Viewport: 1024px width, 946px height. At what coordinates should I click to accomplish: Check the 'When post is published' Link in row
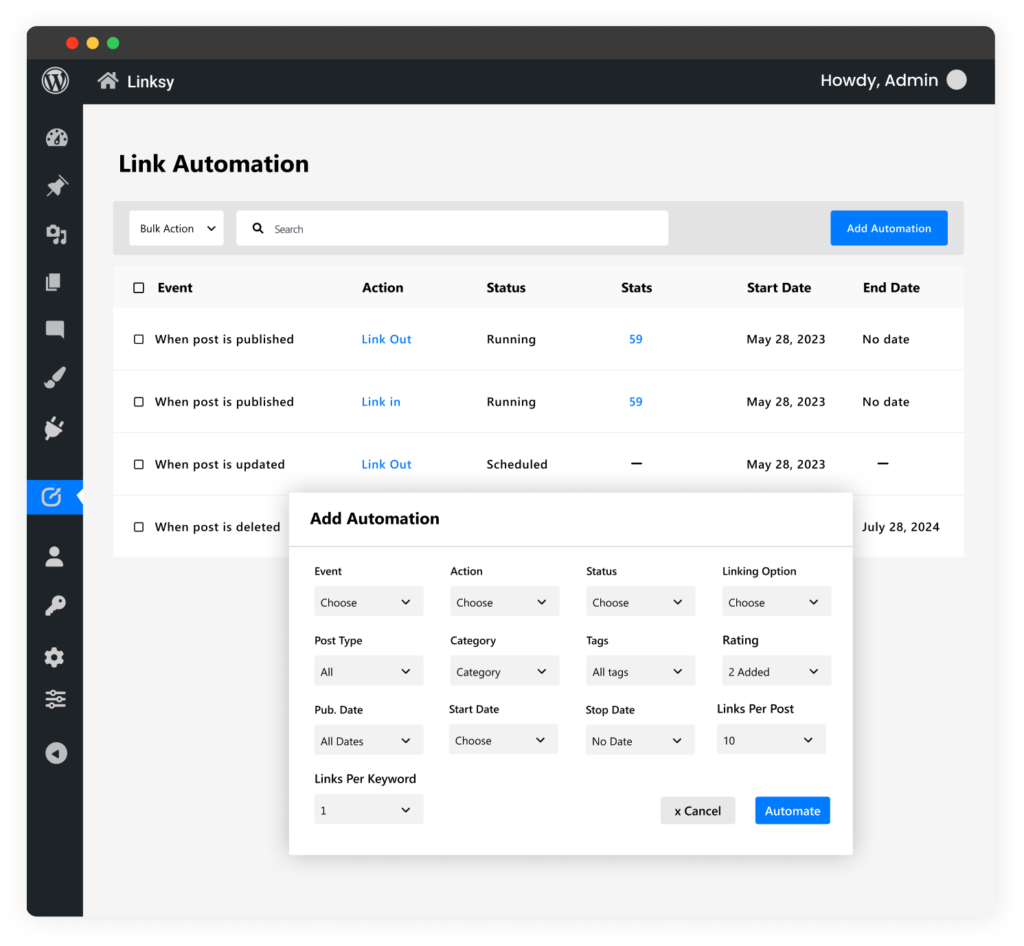pyautogui.click(x=138, y=402)
